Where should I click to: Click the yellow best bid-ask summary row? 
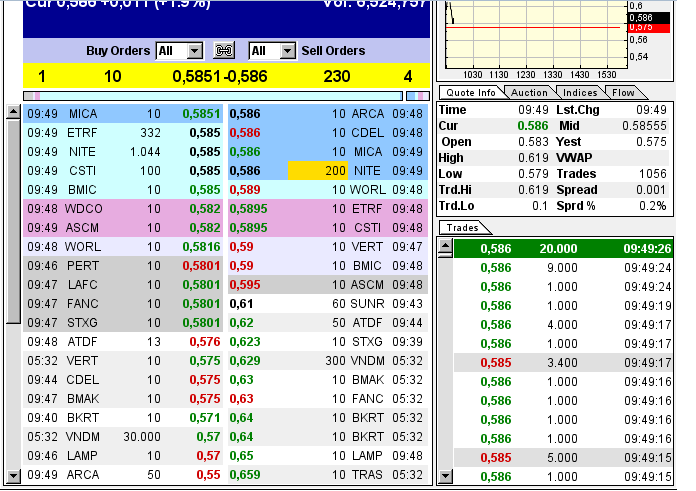coord(226,76)
